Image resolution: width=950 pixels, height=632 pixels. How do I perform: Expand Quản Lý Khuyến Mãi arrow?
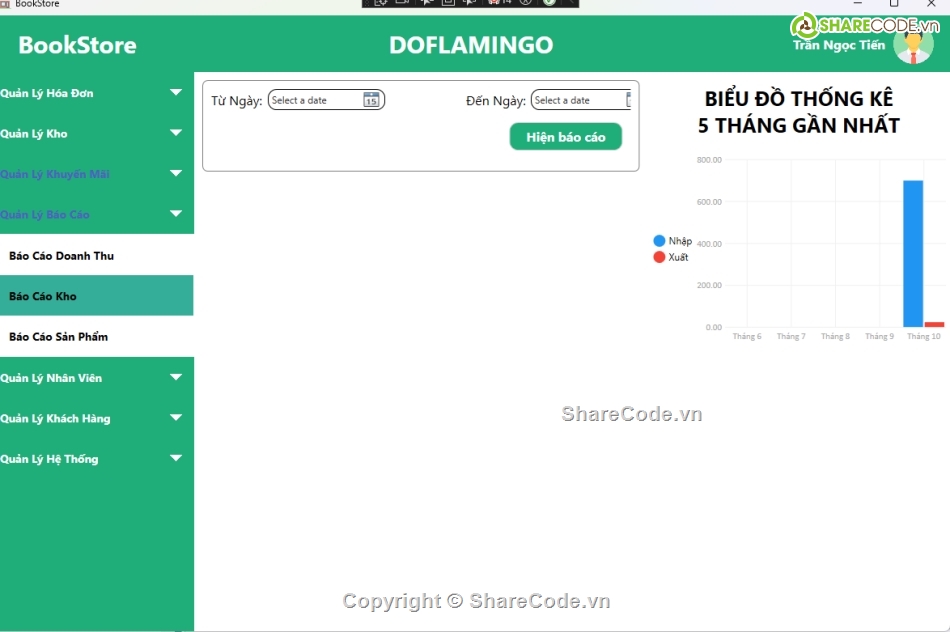tap(176, 174)
